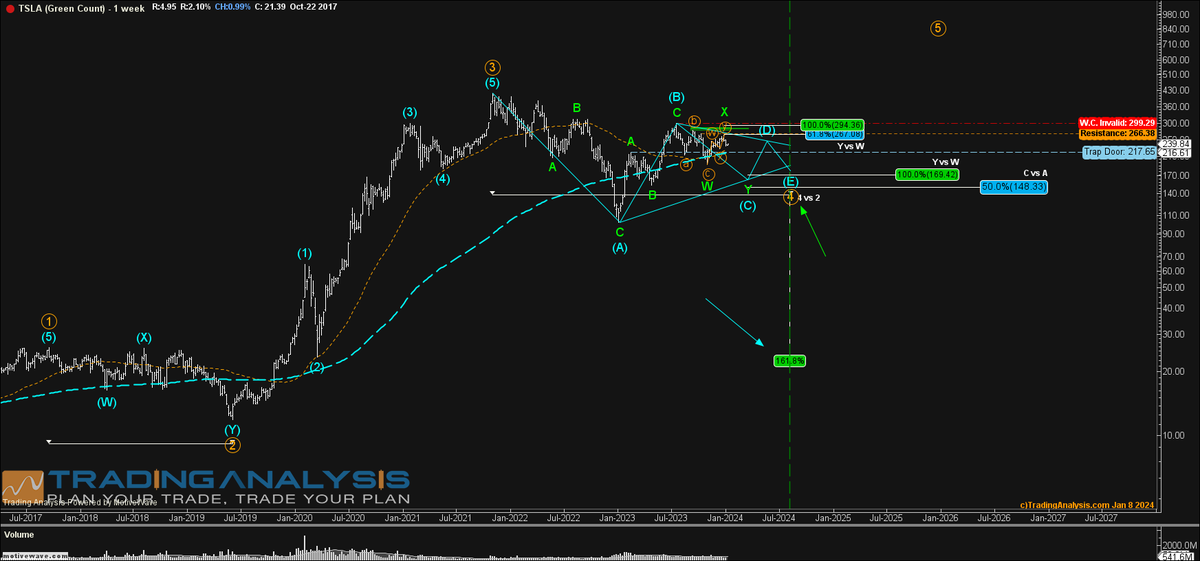Click the cyan (D) wave label
The image size is (1200, 561).
(767, 131)
